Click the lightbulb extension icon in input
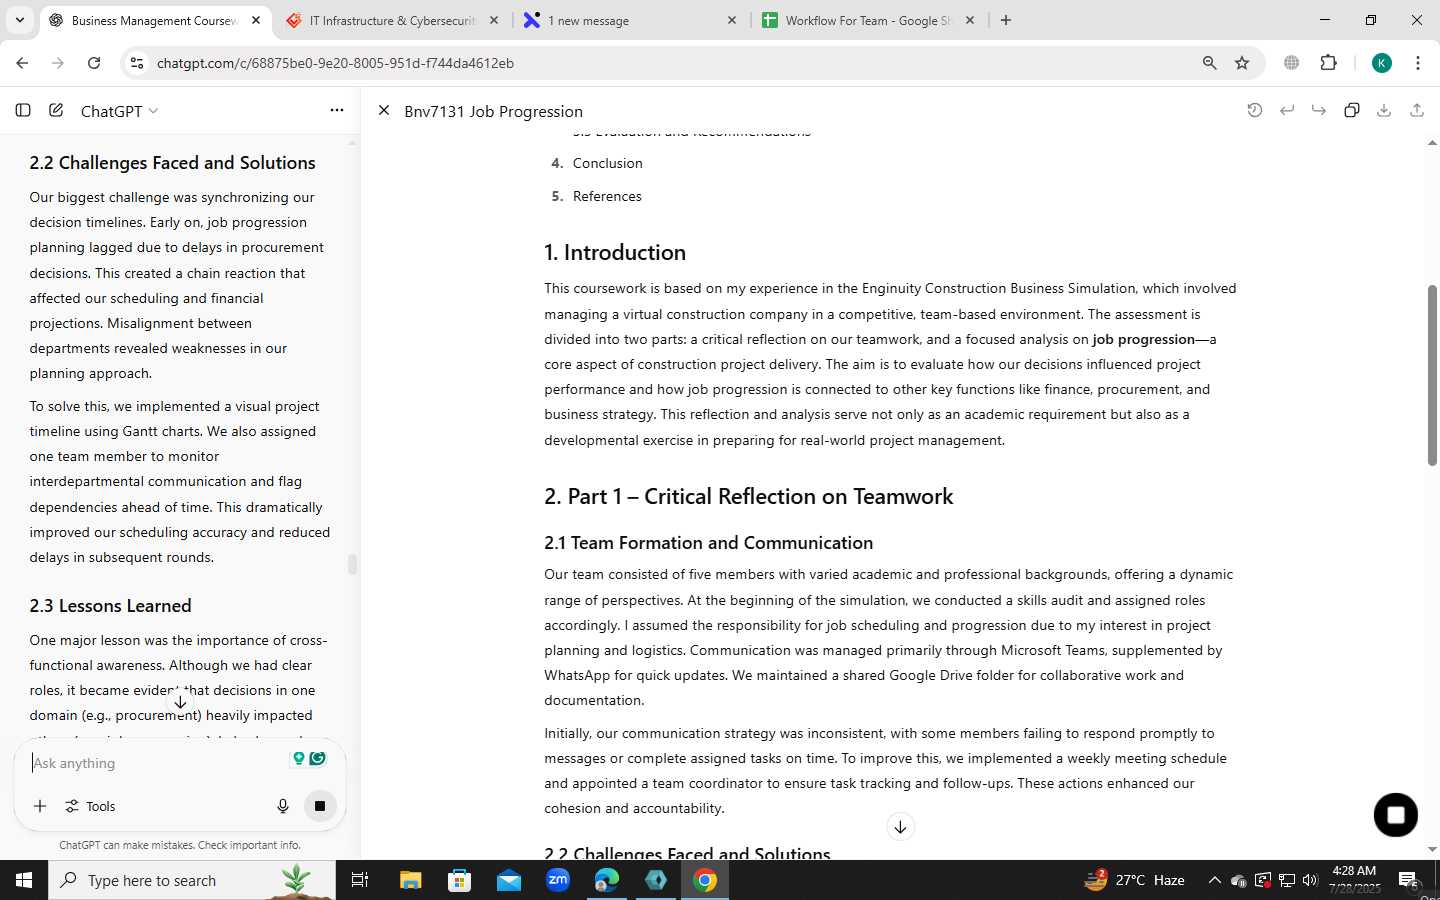 (x=298, y=759)
